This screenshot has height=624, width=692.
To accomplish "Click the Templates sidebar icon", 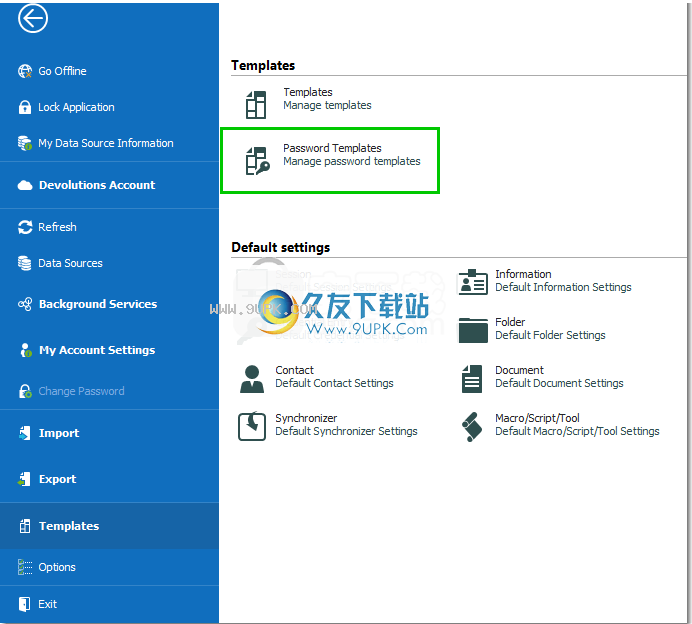I will (25, 526).
